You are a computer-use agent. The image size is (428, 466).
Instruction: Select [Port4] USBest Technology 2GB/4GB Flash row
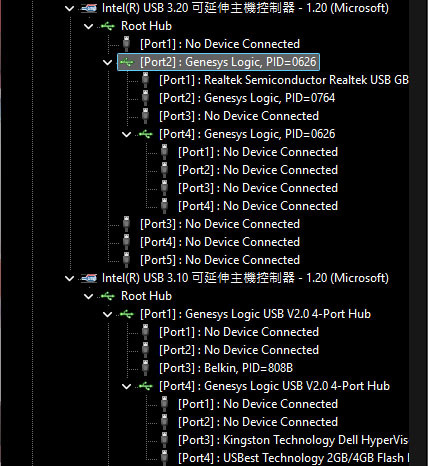coord(293,458)
